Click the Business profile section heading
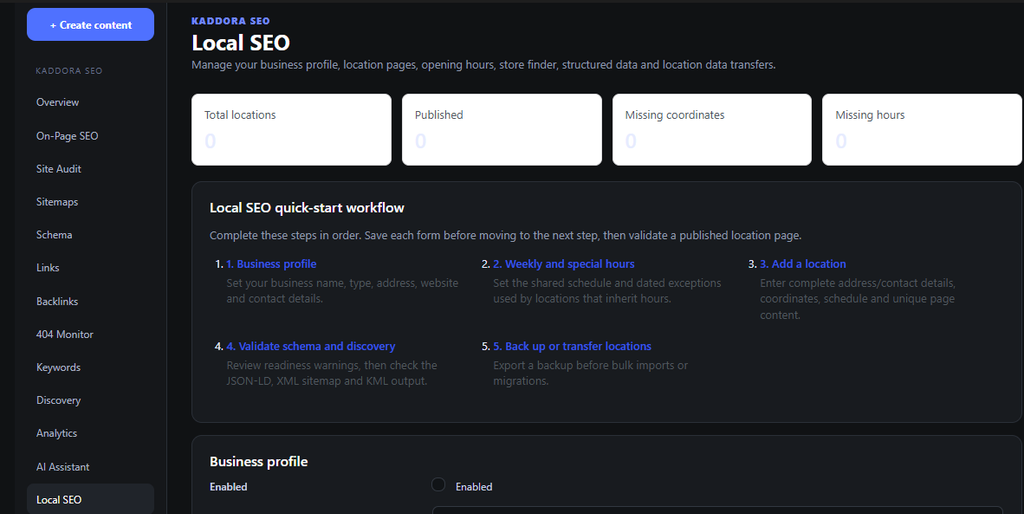The image size is (1024, 514). tap(259, 462)
